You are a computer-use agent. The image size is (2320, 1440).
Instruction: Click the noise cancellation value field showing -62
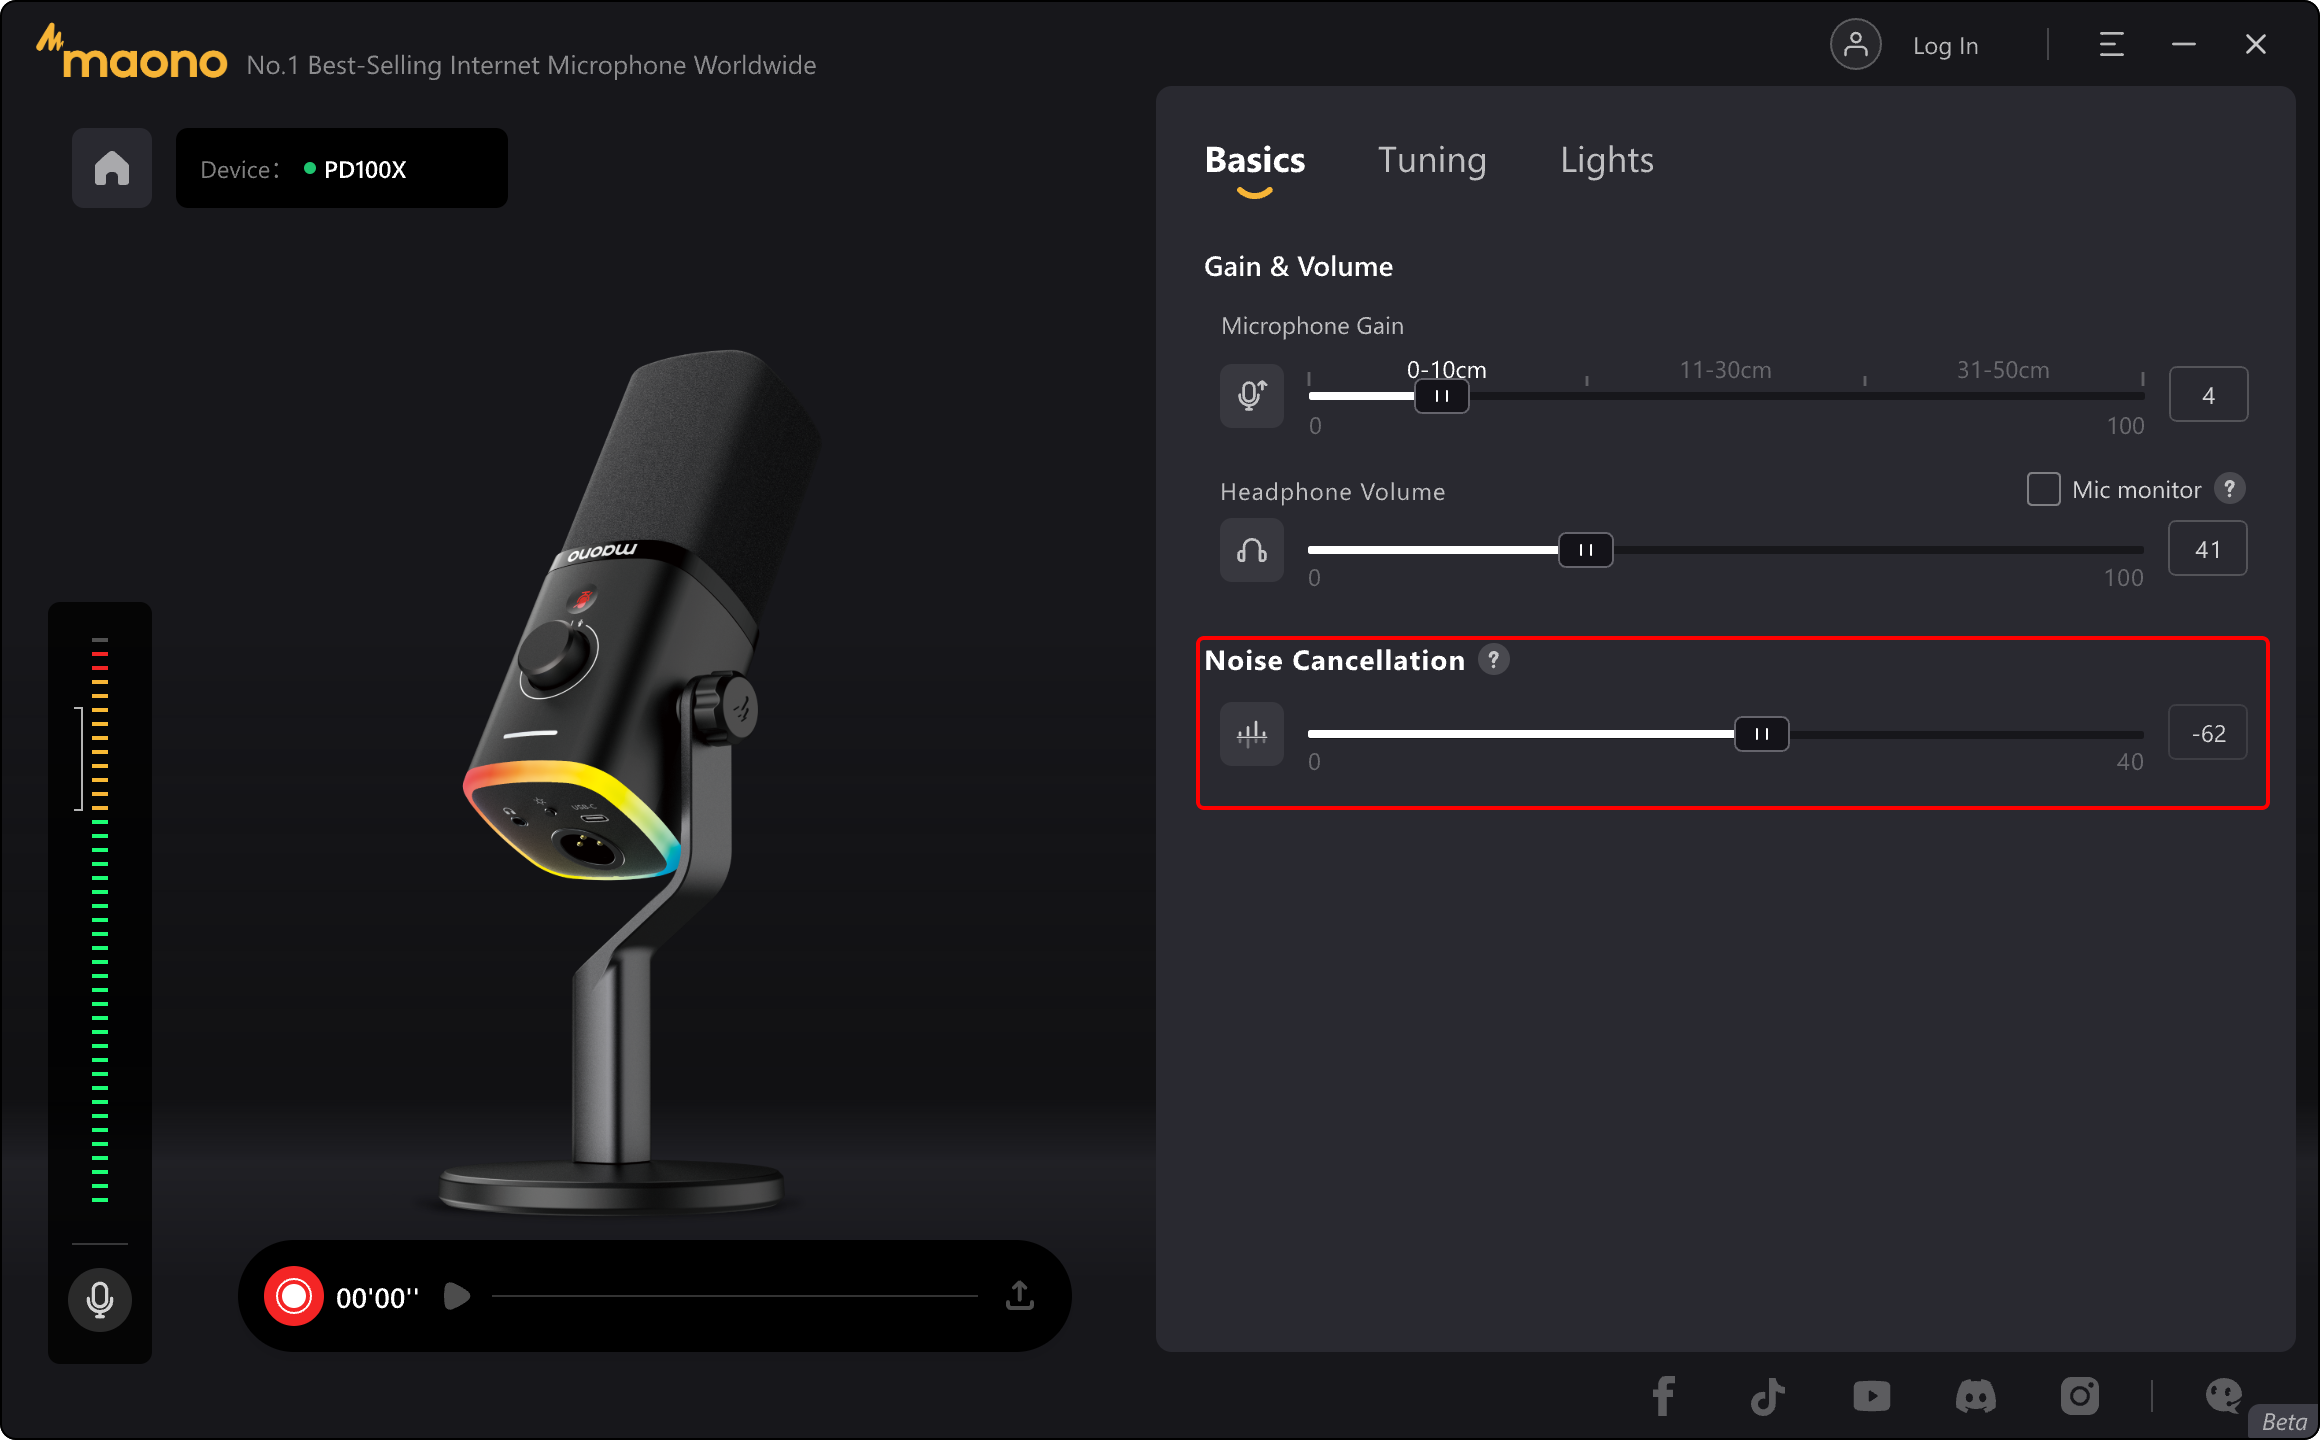tap(2208, 733)
